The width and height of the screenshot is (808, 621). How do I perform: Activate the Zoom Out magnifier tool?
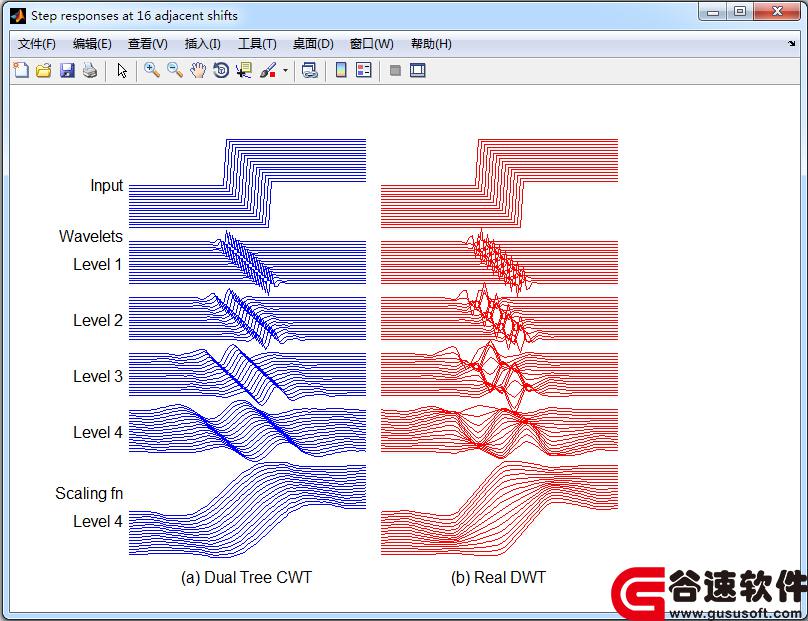175,70
